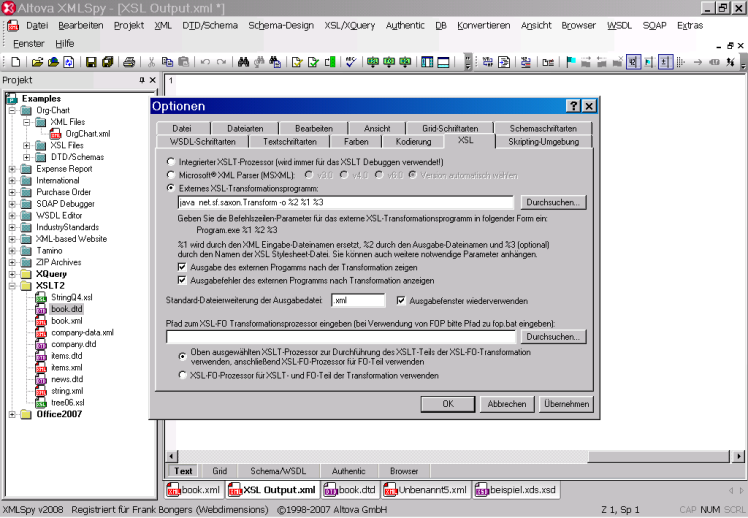This screenshot has width=748, height=518.
Task: Expand the Expense Report folder
Action: pos(12,169)
